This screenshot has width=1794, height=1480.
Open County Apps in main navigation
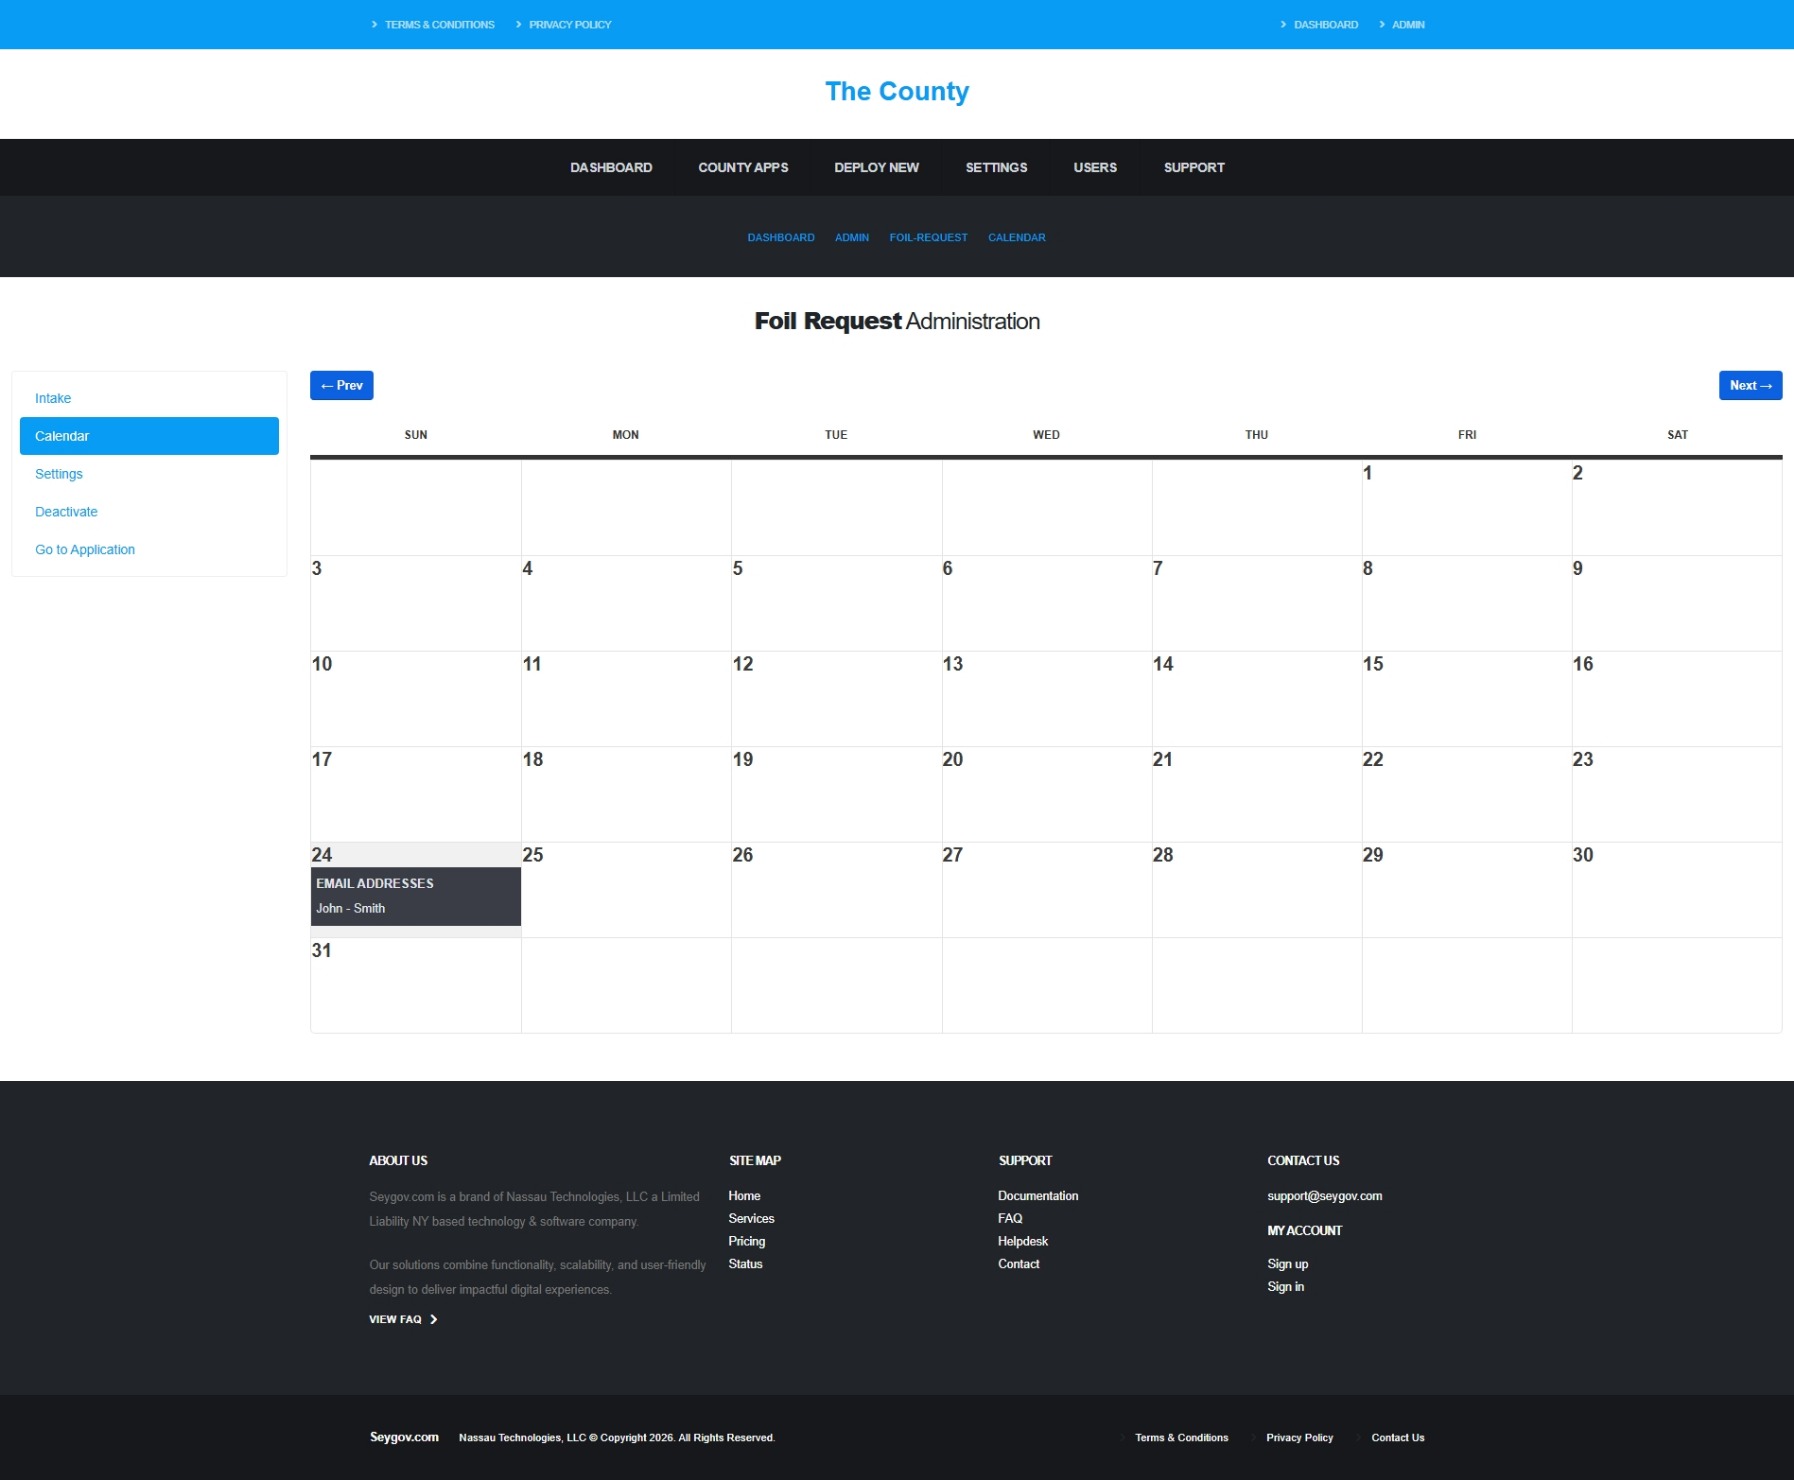[743, 167]
